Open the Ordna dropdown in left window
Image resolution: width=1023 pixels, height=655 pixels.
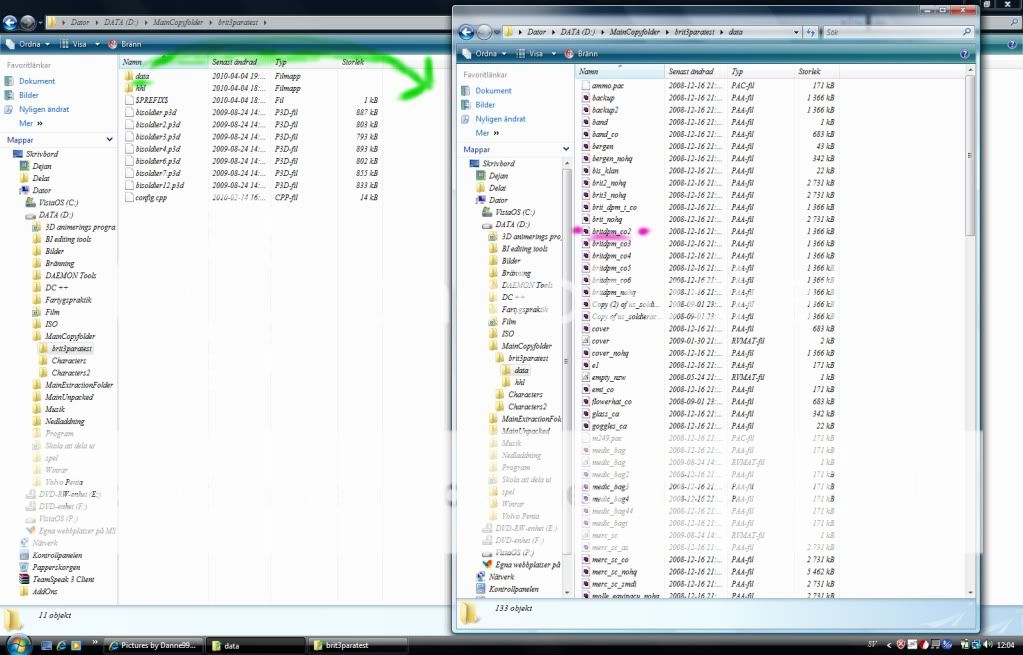(x=27, y=44)
